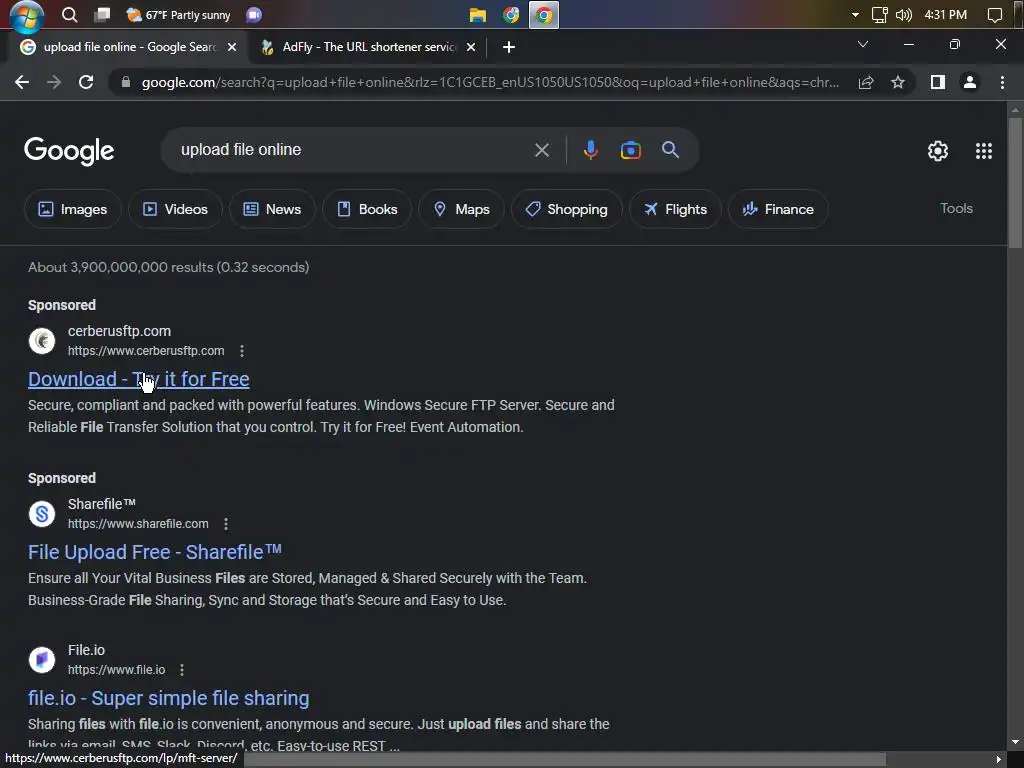
Task: Click the Windows Start orb
Action: [x=27, y=15]
